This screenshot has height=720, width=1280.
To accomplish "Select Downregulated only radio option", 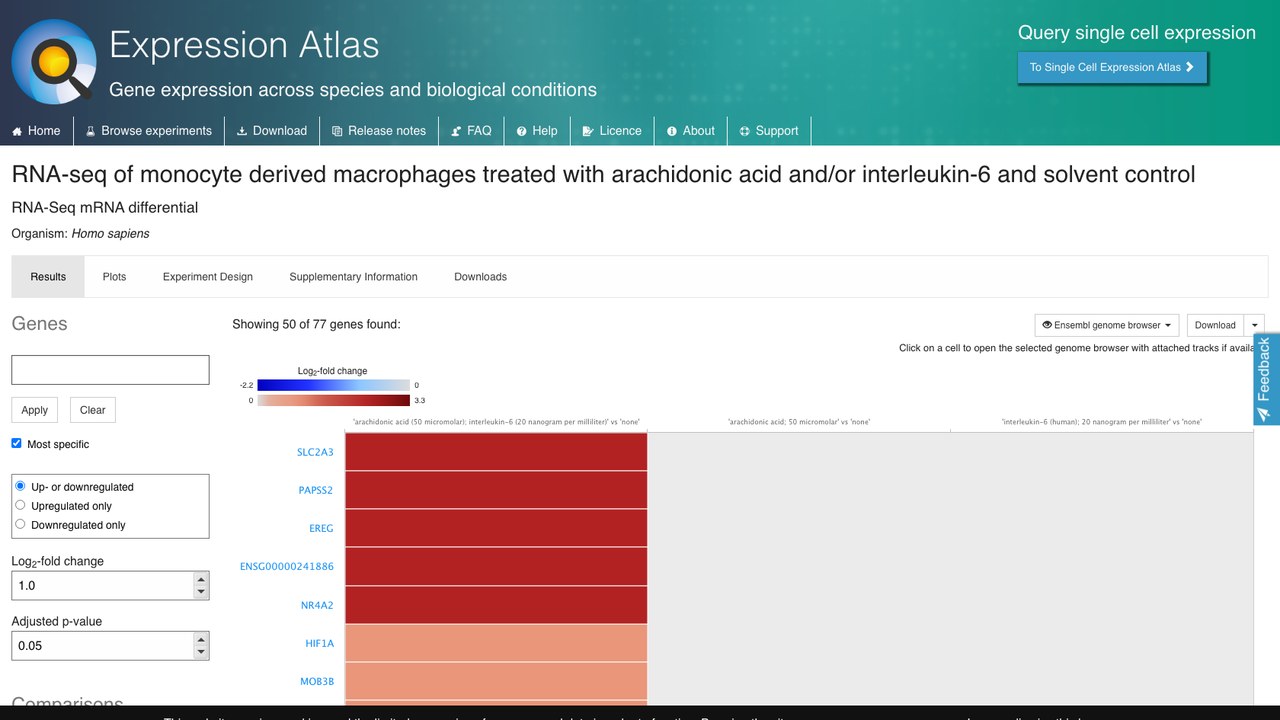I will coord(20,524).
